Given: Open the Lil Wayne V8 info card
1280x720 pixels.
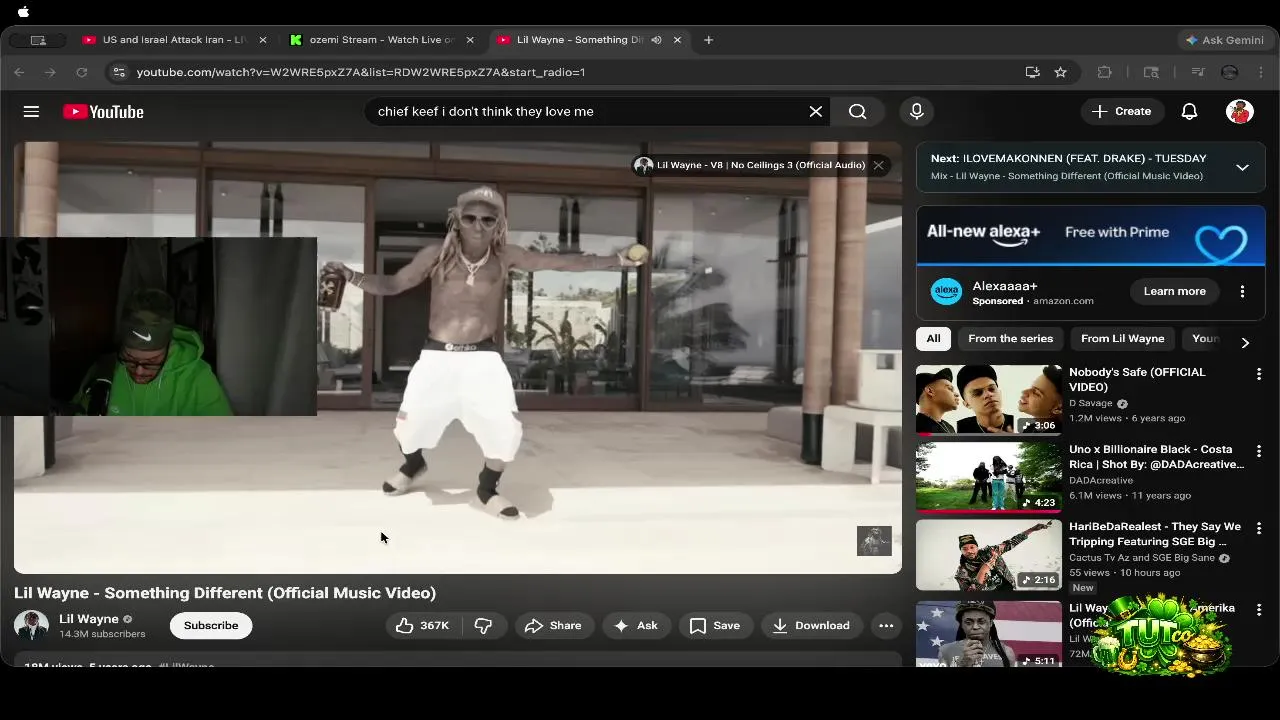Looking at the screenshot, I should [x=750, y=165].
